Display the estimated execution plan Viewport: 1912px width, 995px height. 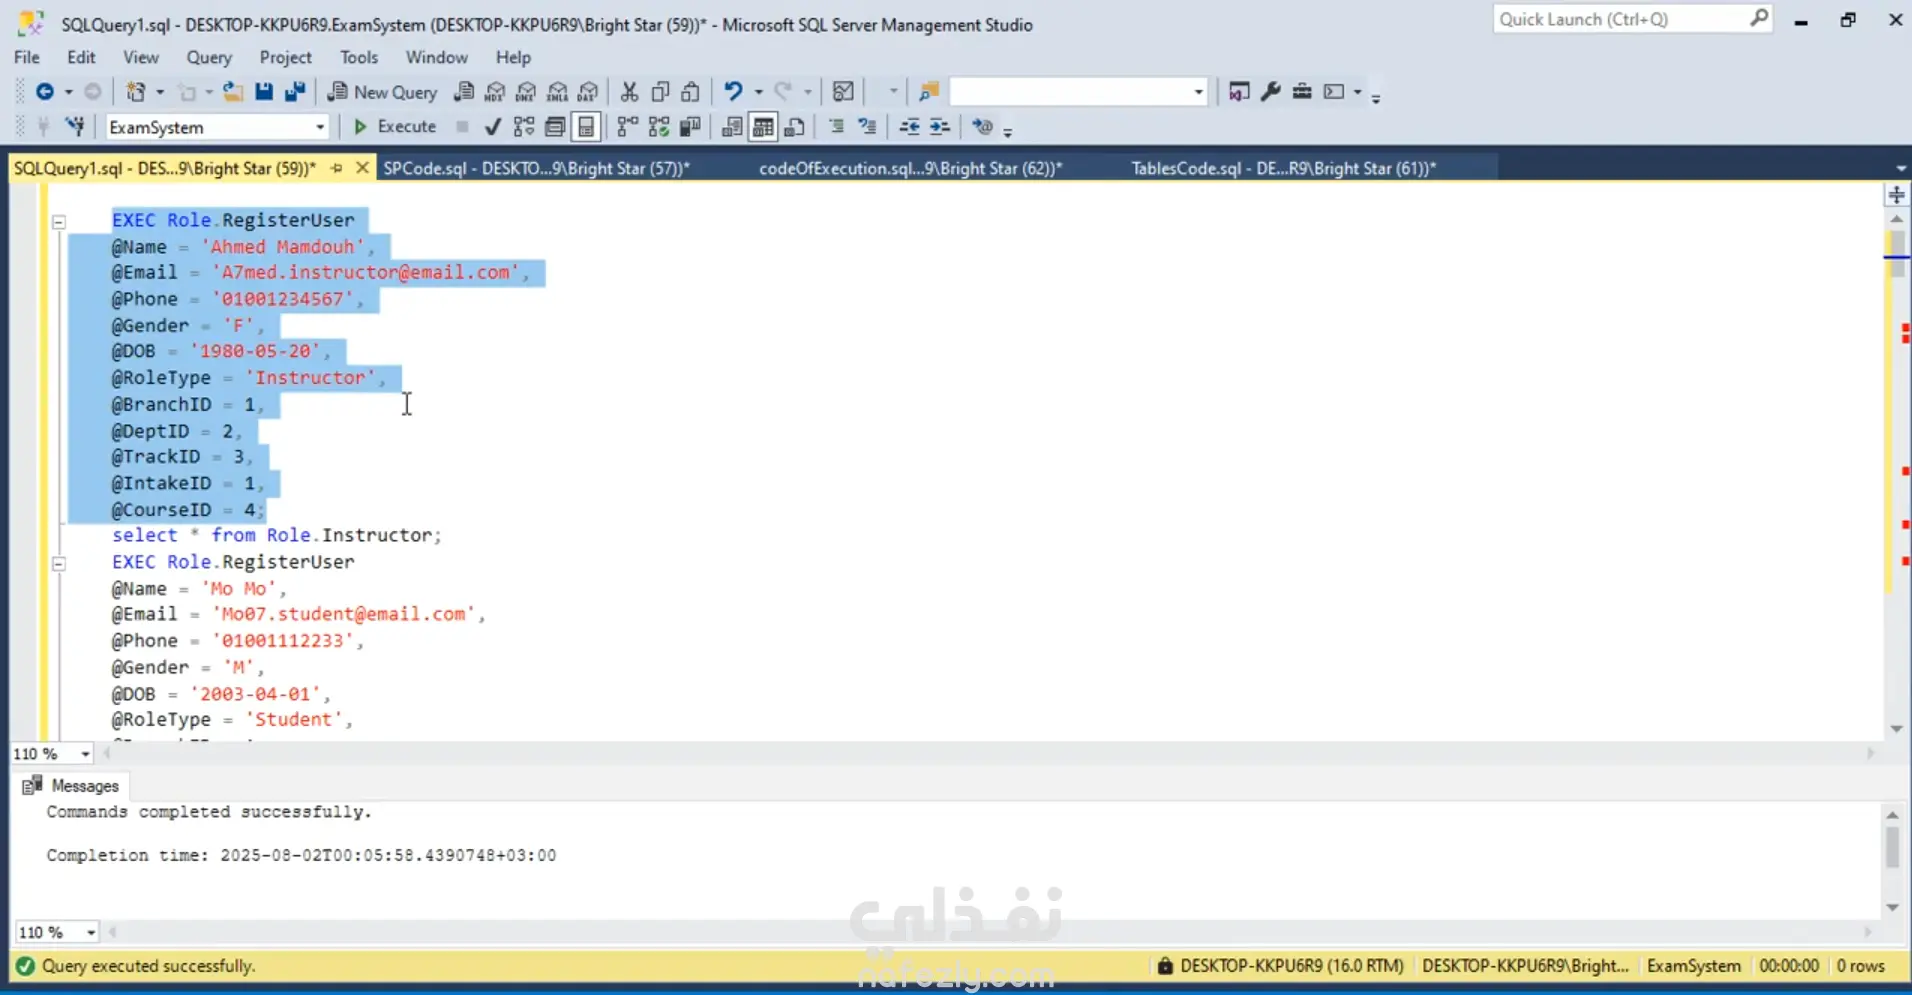pyautogui.click(x=524, y=127)
